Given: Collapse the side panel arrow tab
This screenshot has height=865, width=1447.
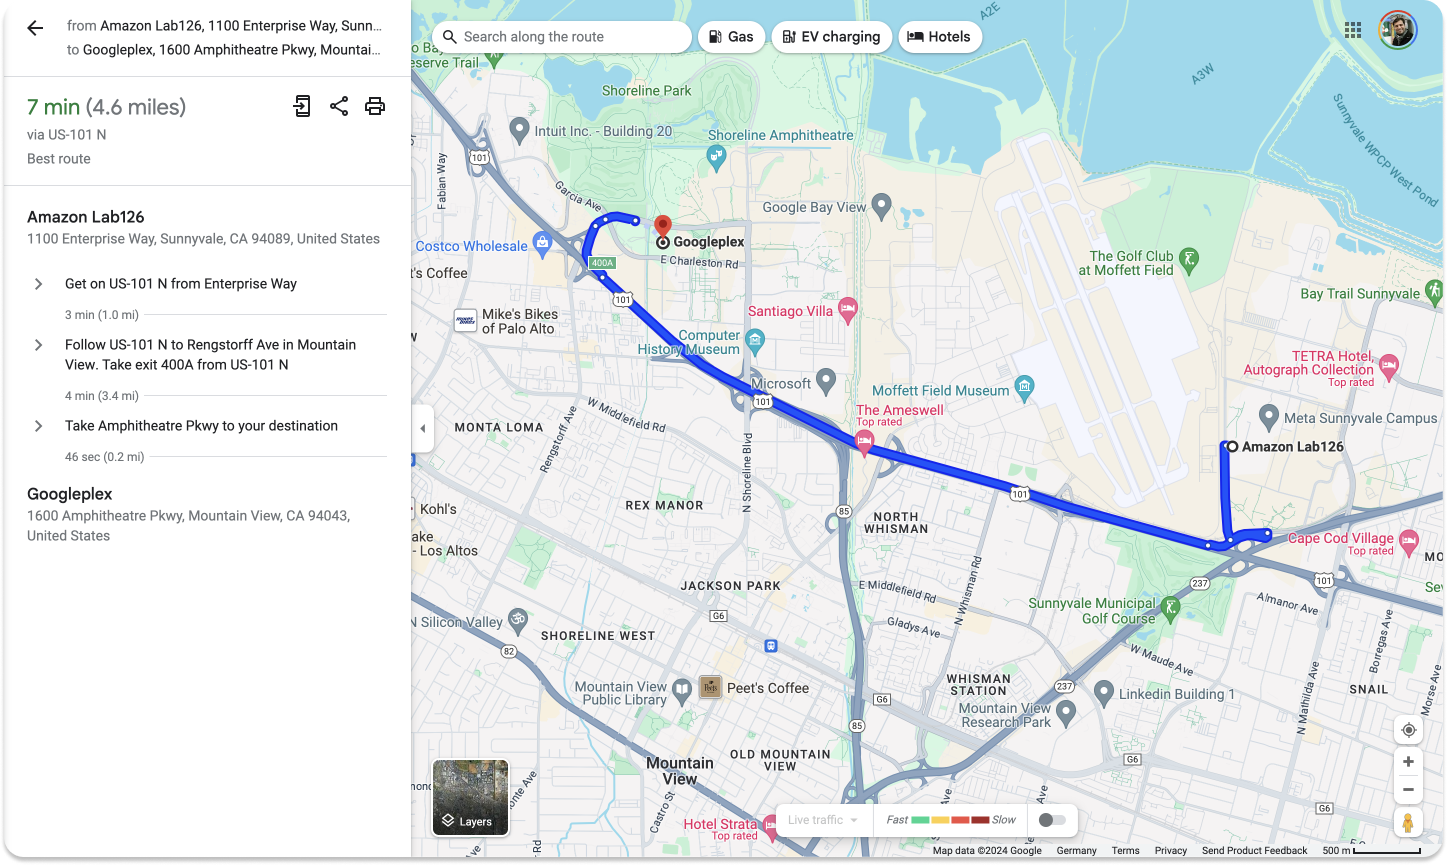Looking at the screenshot, I should point(422,428).
